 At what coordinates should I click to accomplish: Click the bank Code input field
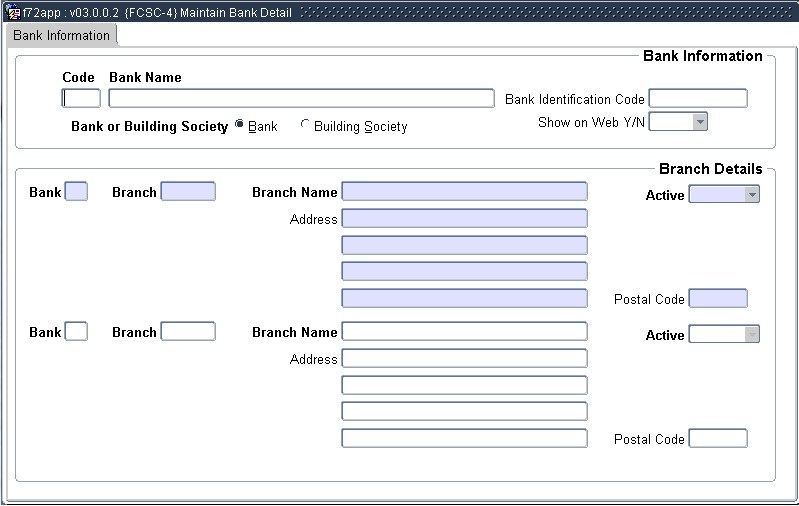[81, 98]
